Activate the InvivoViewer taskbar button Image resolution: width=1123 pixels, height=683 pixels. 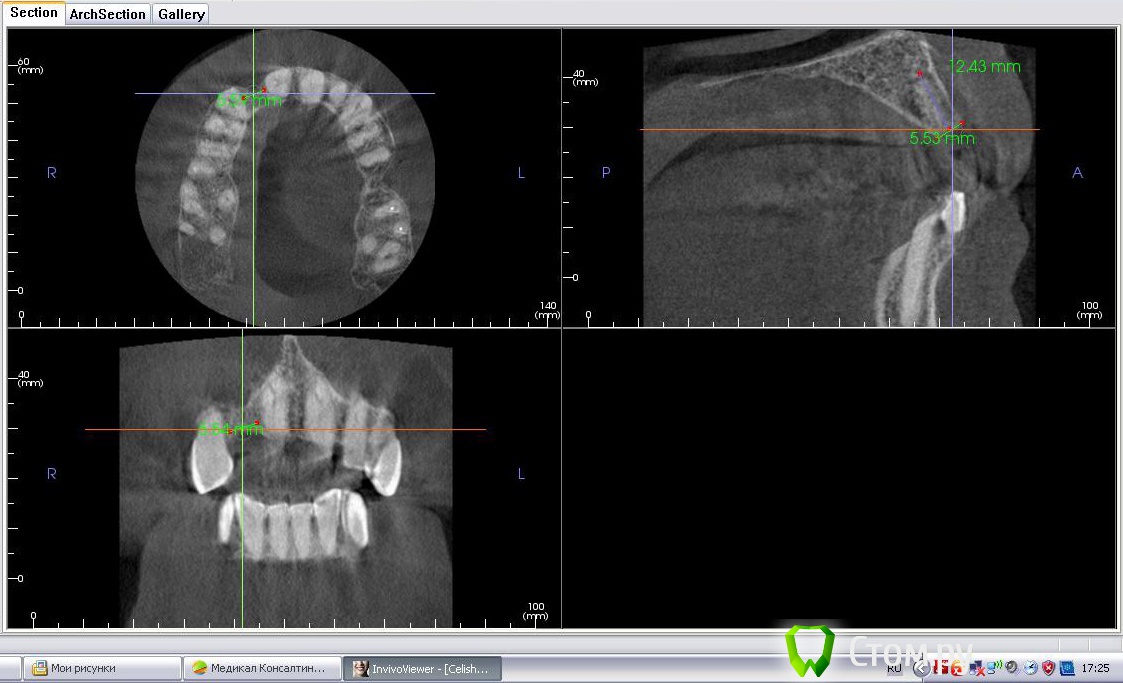(x=422, y=668)
